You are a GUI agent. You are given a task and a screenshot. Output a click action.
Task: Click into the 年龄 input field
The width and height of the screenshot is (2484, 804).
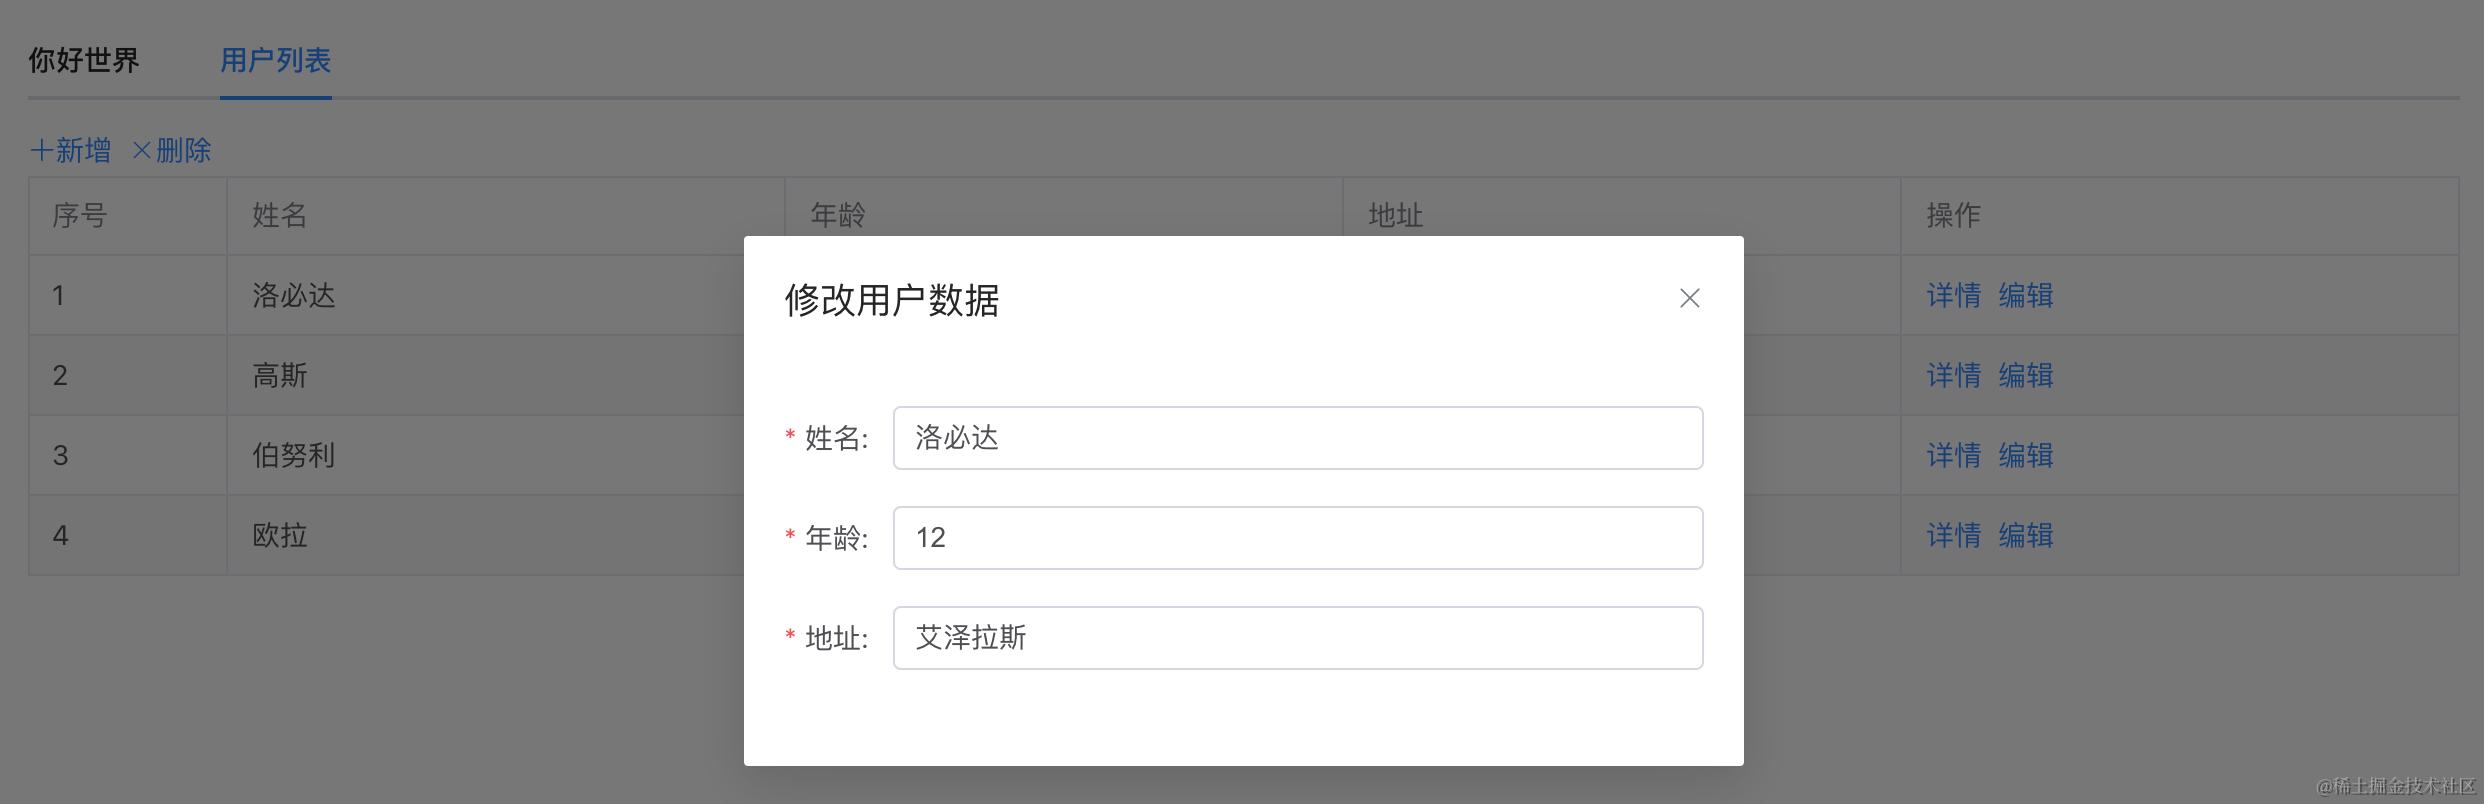pyautogui.click(x=1297, y=538)
